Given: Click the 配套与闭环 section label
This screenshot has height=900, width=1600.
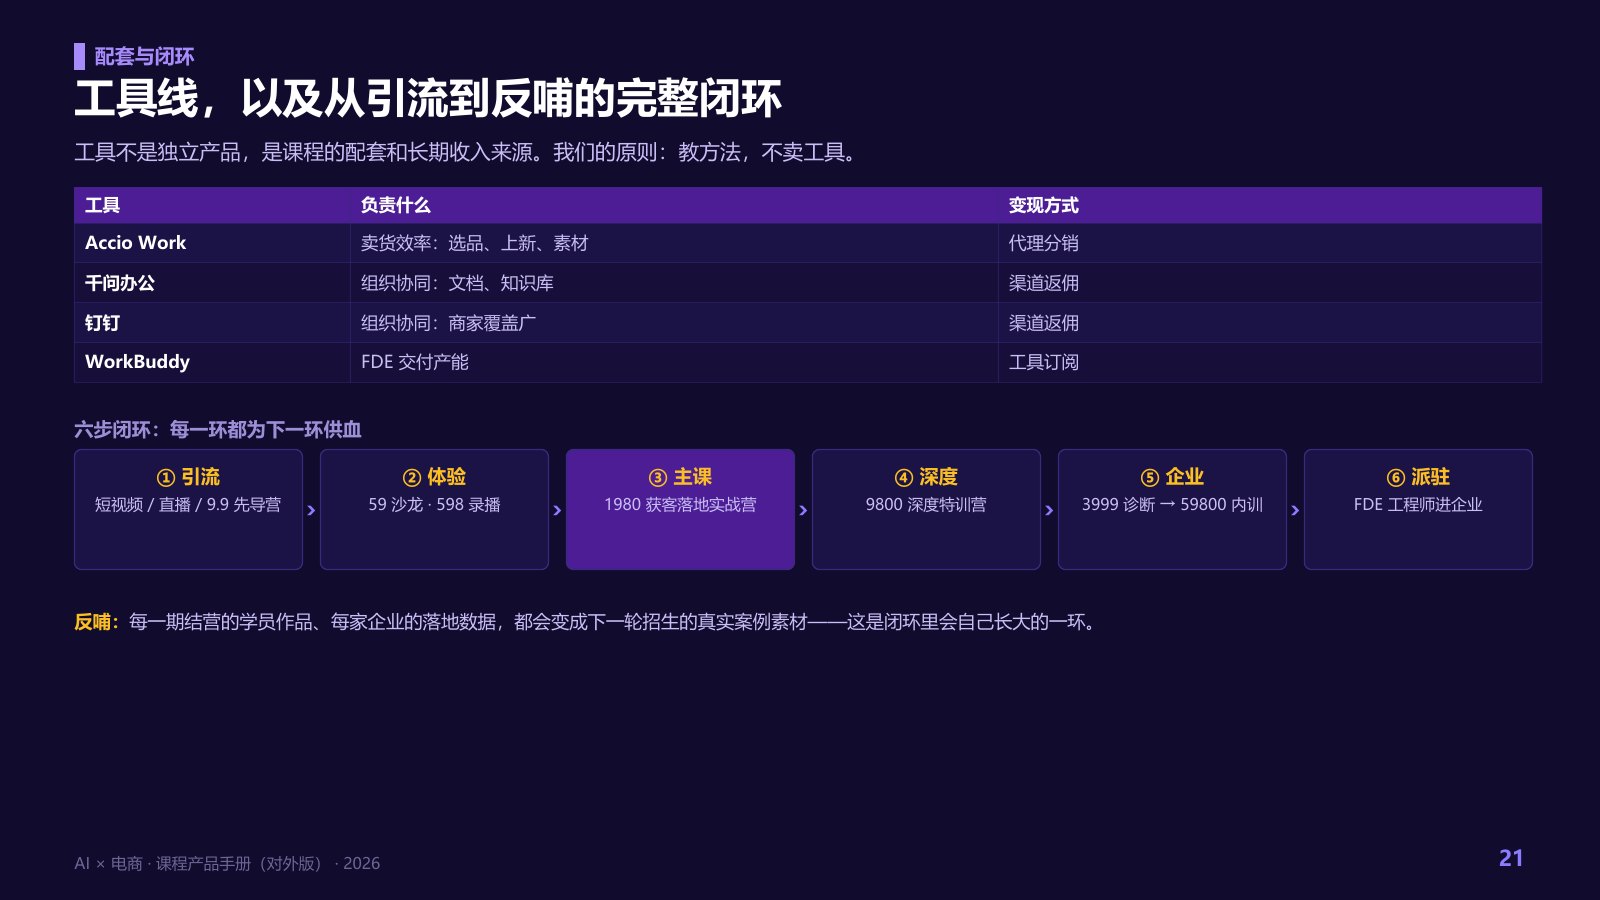Looking at the screenshot, I should [144, 56].
